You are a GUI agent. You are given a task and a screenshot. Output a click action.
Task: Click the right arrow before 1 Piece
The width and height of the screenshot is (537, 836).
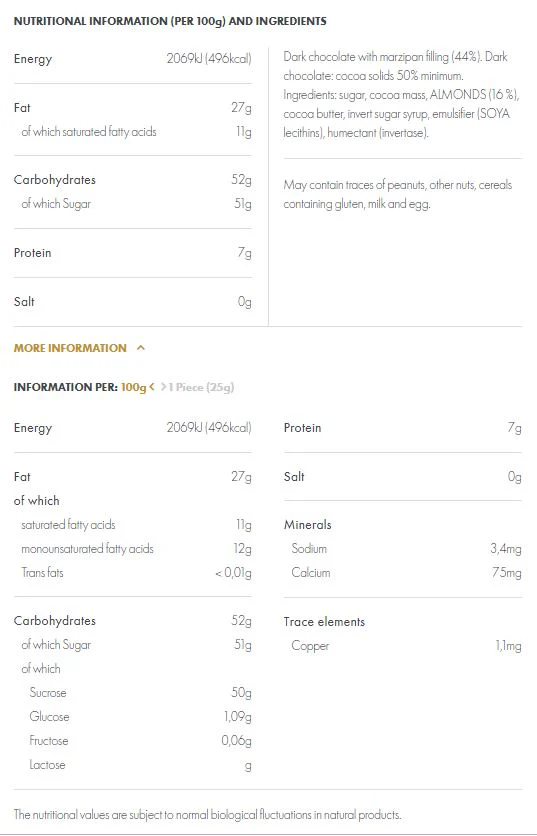click(x=163, y=387)
